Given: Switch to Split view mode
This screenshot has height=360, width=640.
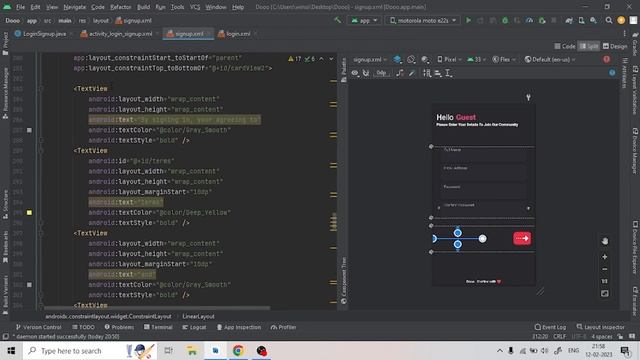Looking at the screenshot, I should (589, 47).
